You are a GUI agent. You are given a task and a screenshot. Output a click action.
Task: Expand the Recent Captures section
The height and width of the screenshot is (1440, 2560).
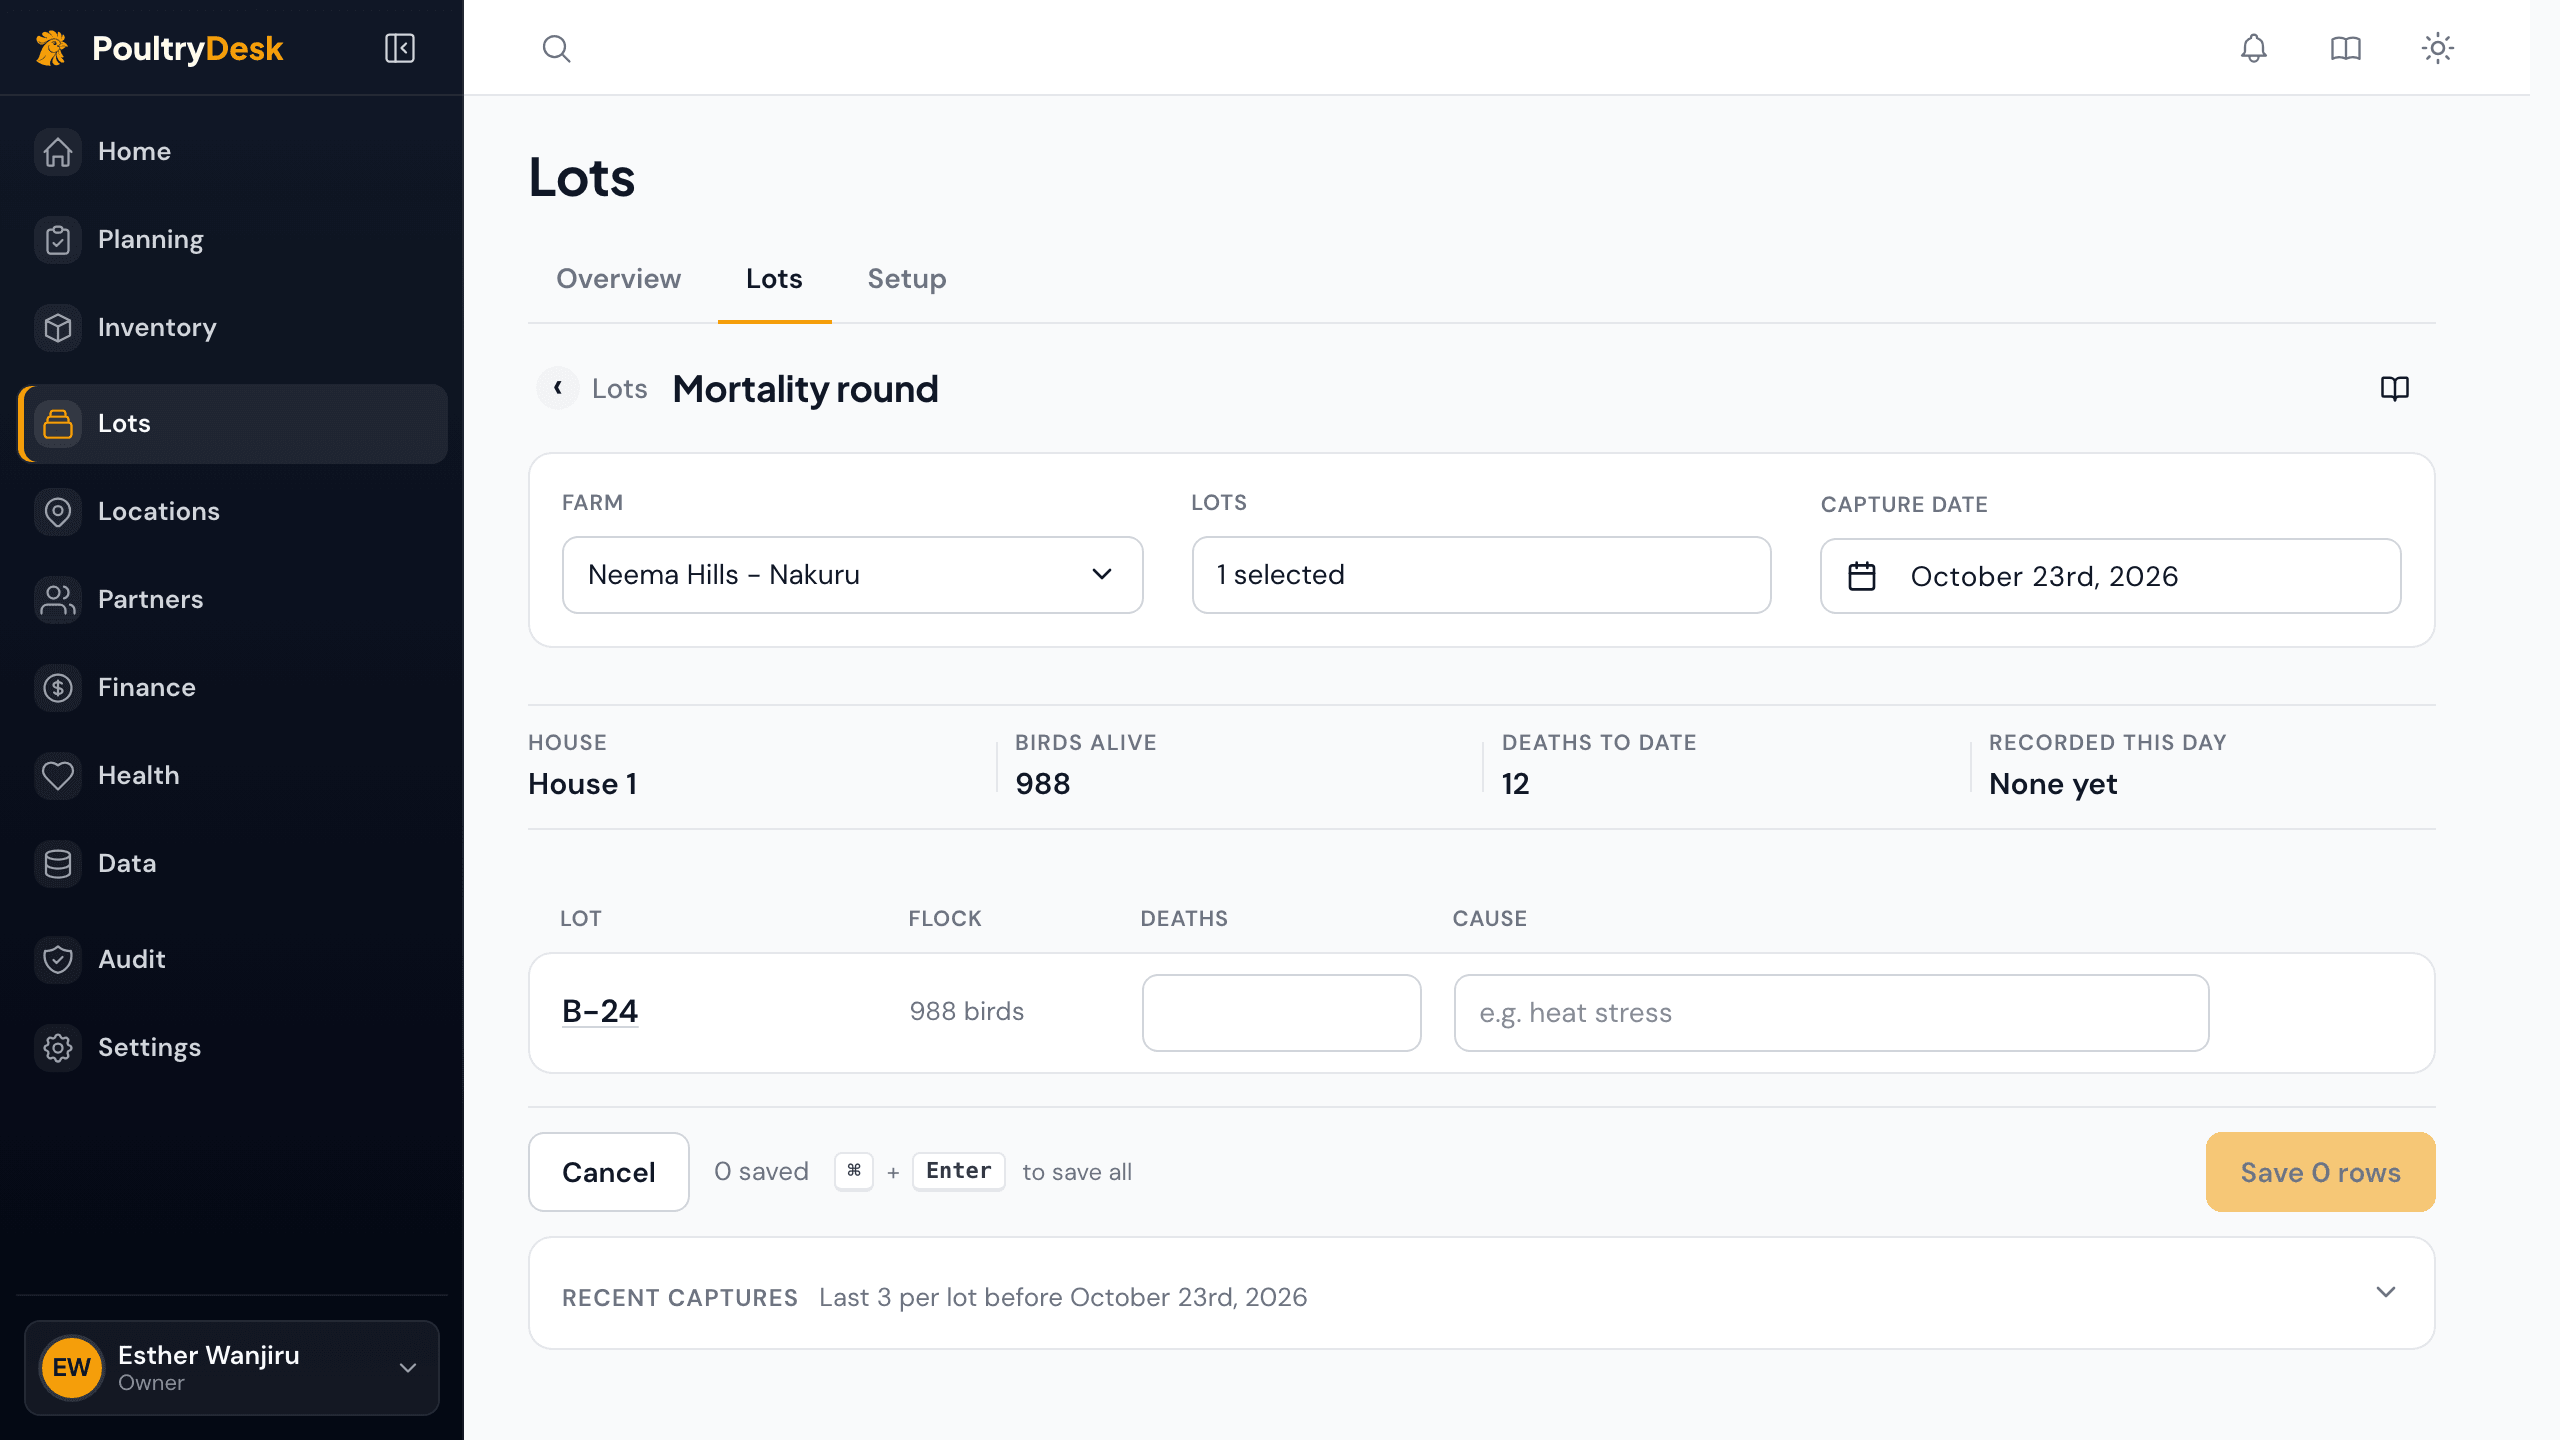tap(1481, 1294)
